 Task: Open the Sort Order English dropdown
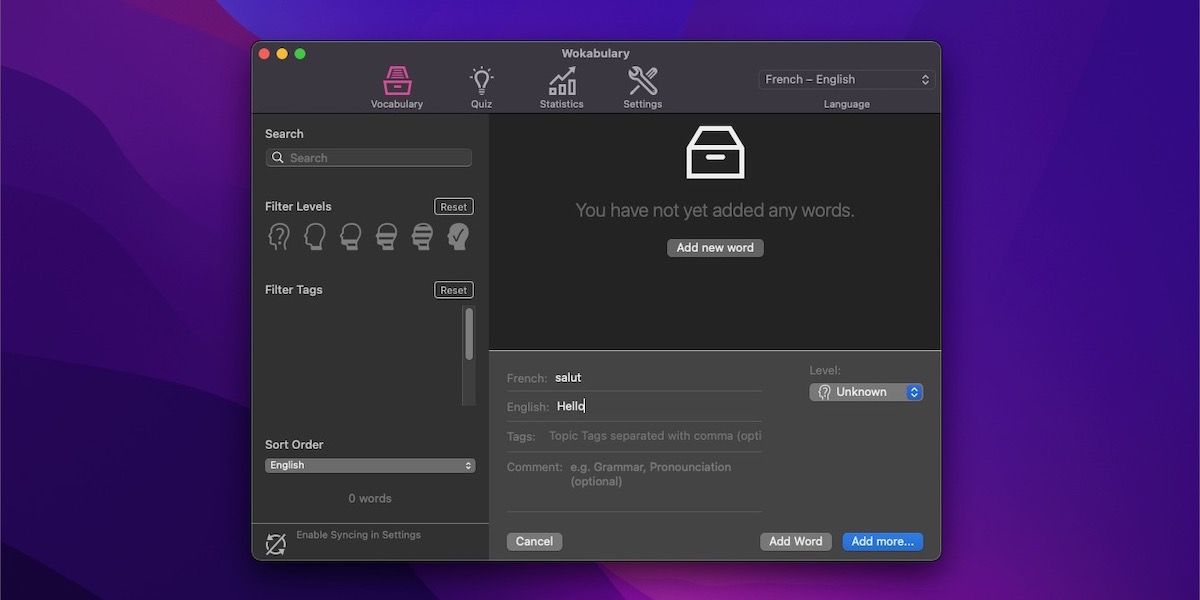coord(370,466)
